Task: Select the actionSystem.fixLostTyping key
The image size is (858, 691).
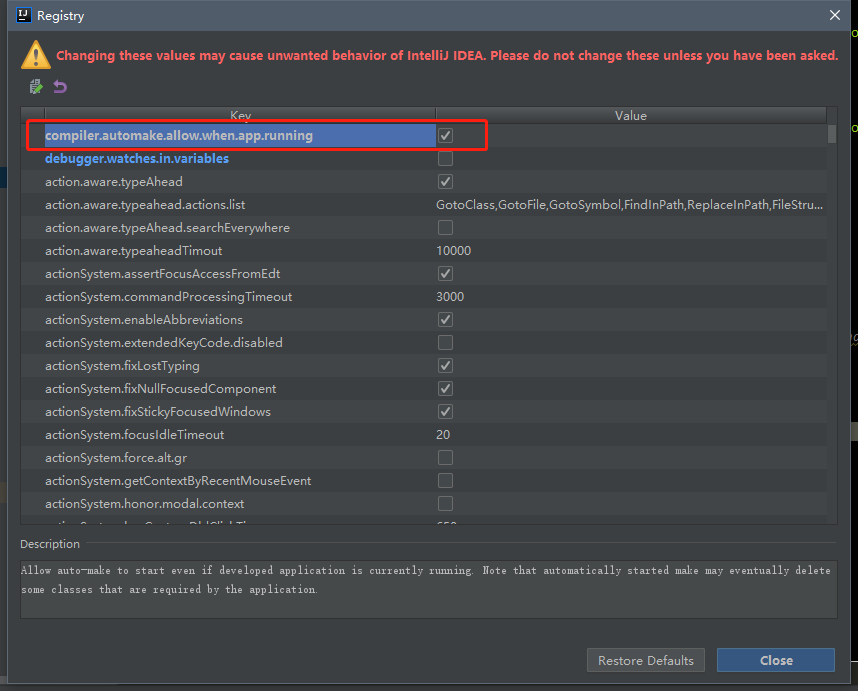Action: point(122,365)
